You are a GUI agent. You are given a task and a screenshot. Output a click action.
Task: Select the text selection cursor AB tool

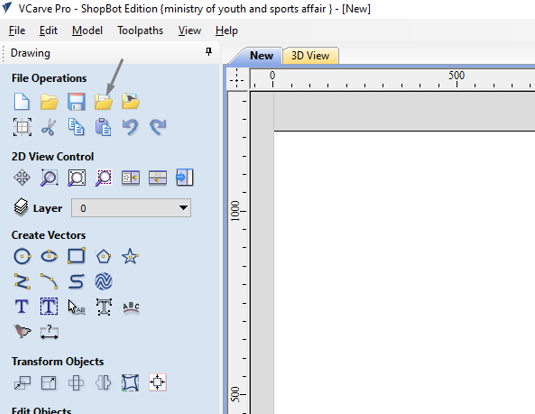(x=76, y=307)
